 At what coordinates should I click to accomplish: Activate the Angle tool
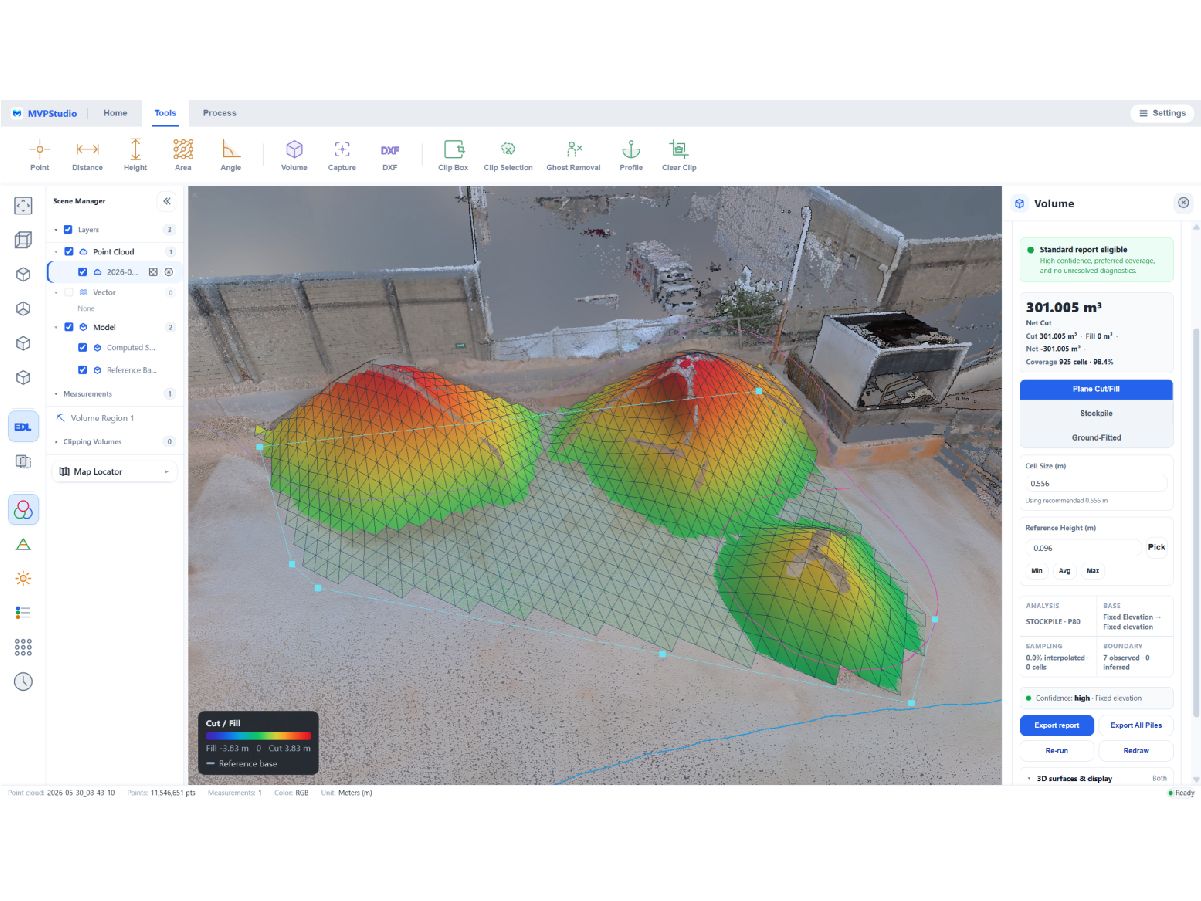pyautogui.click(x=231, y=155)
